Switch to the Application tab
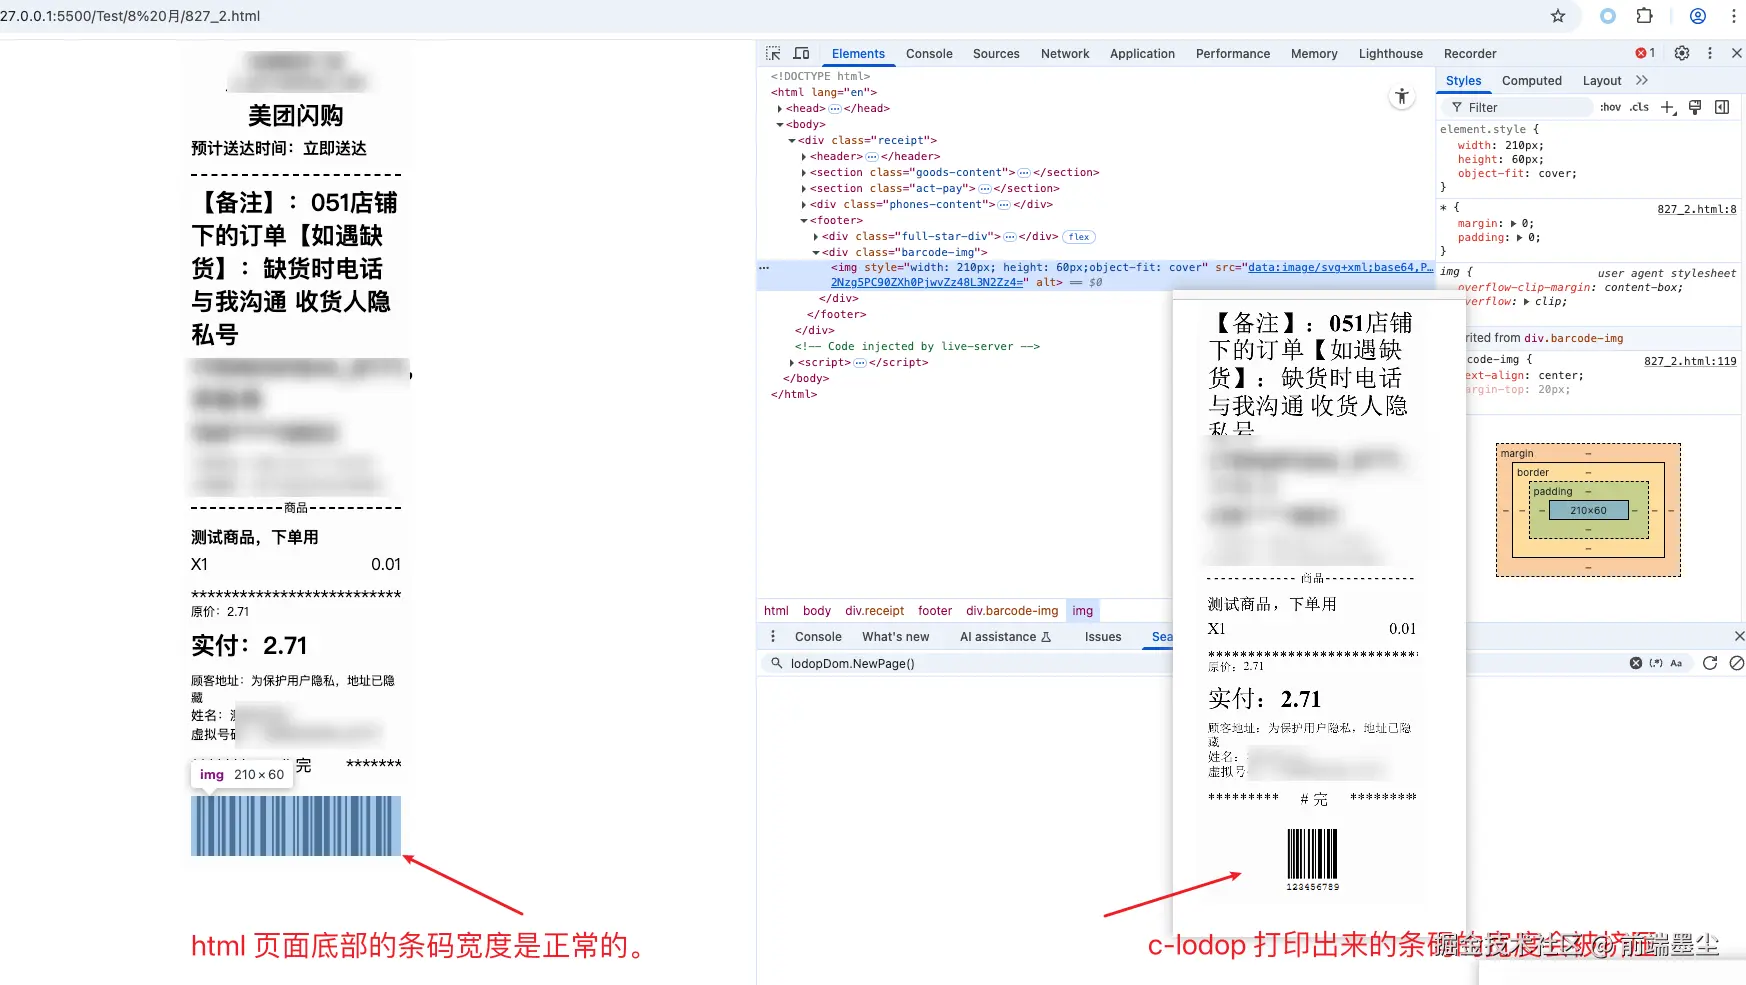The width and height of the screenshot is (1746, 985). tap(1142, 54)
